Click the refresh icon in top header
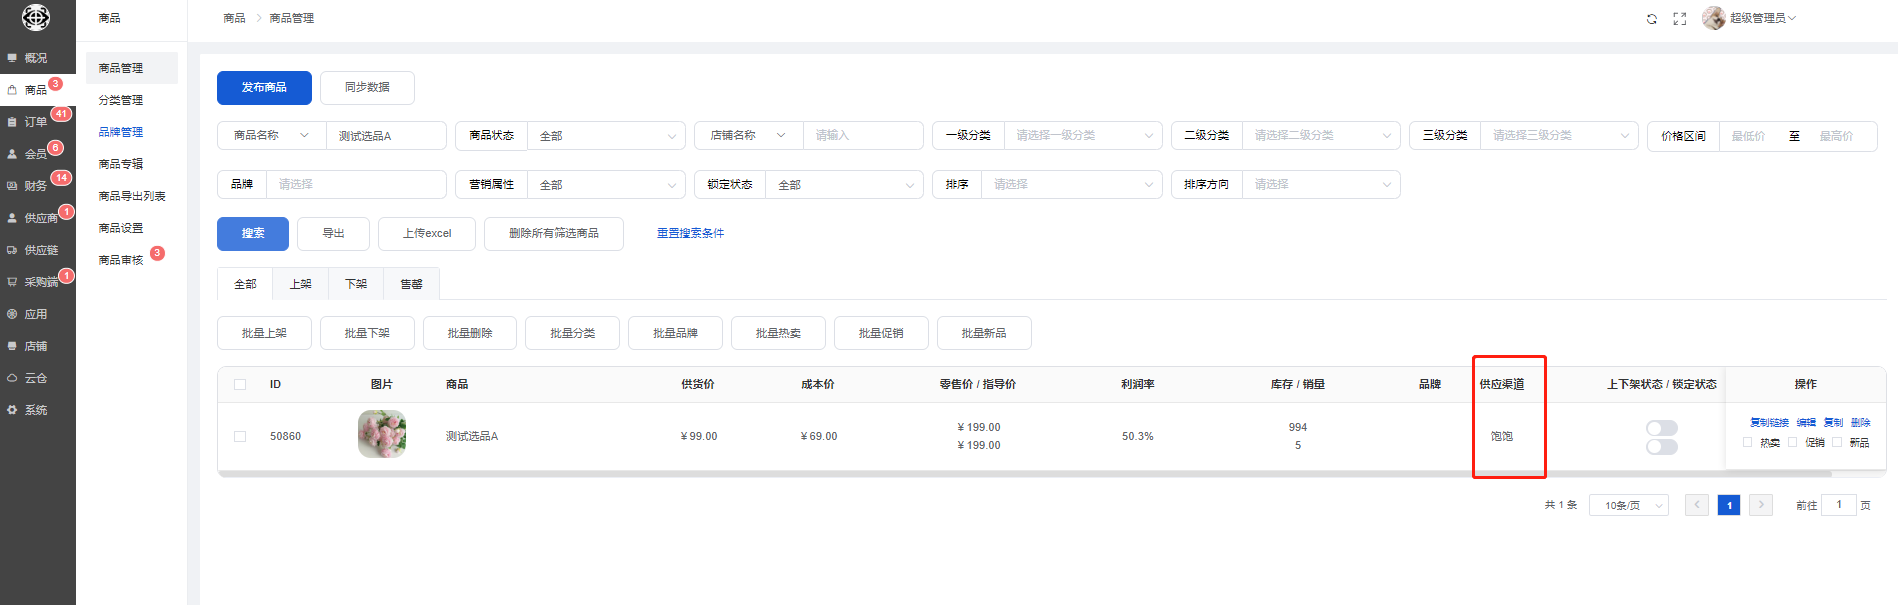Viewport: 1898px width, 605px height. click(1651, 19)
